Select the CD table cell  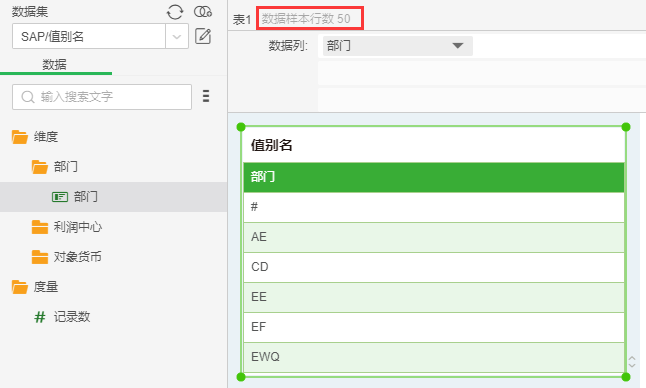coord(434,267)
